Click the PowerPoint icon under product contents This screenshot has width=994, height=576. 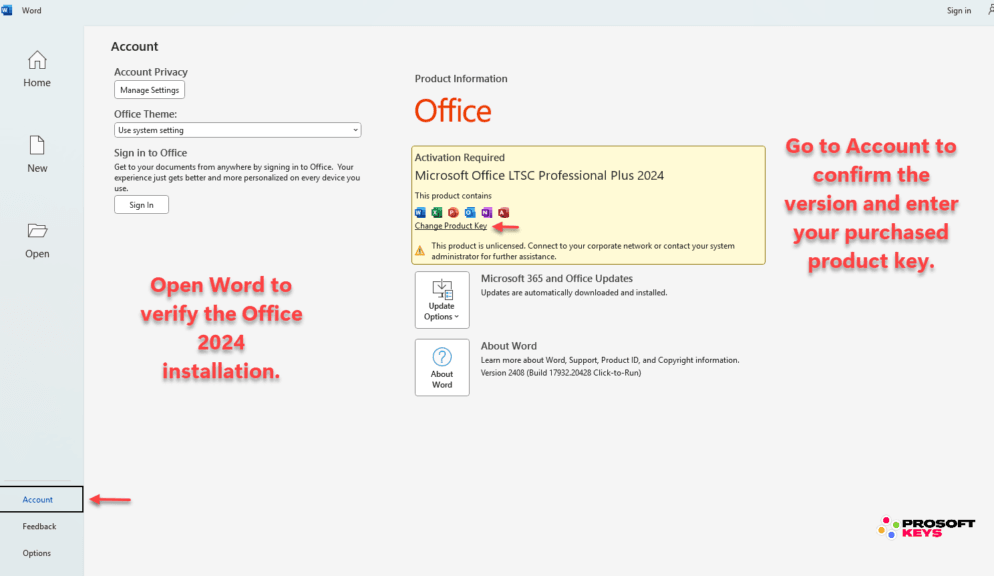tap(453, 212)
